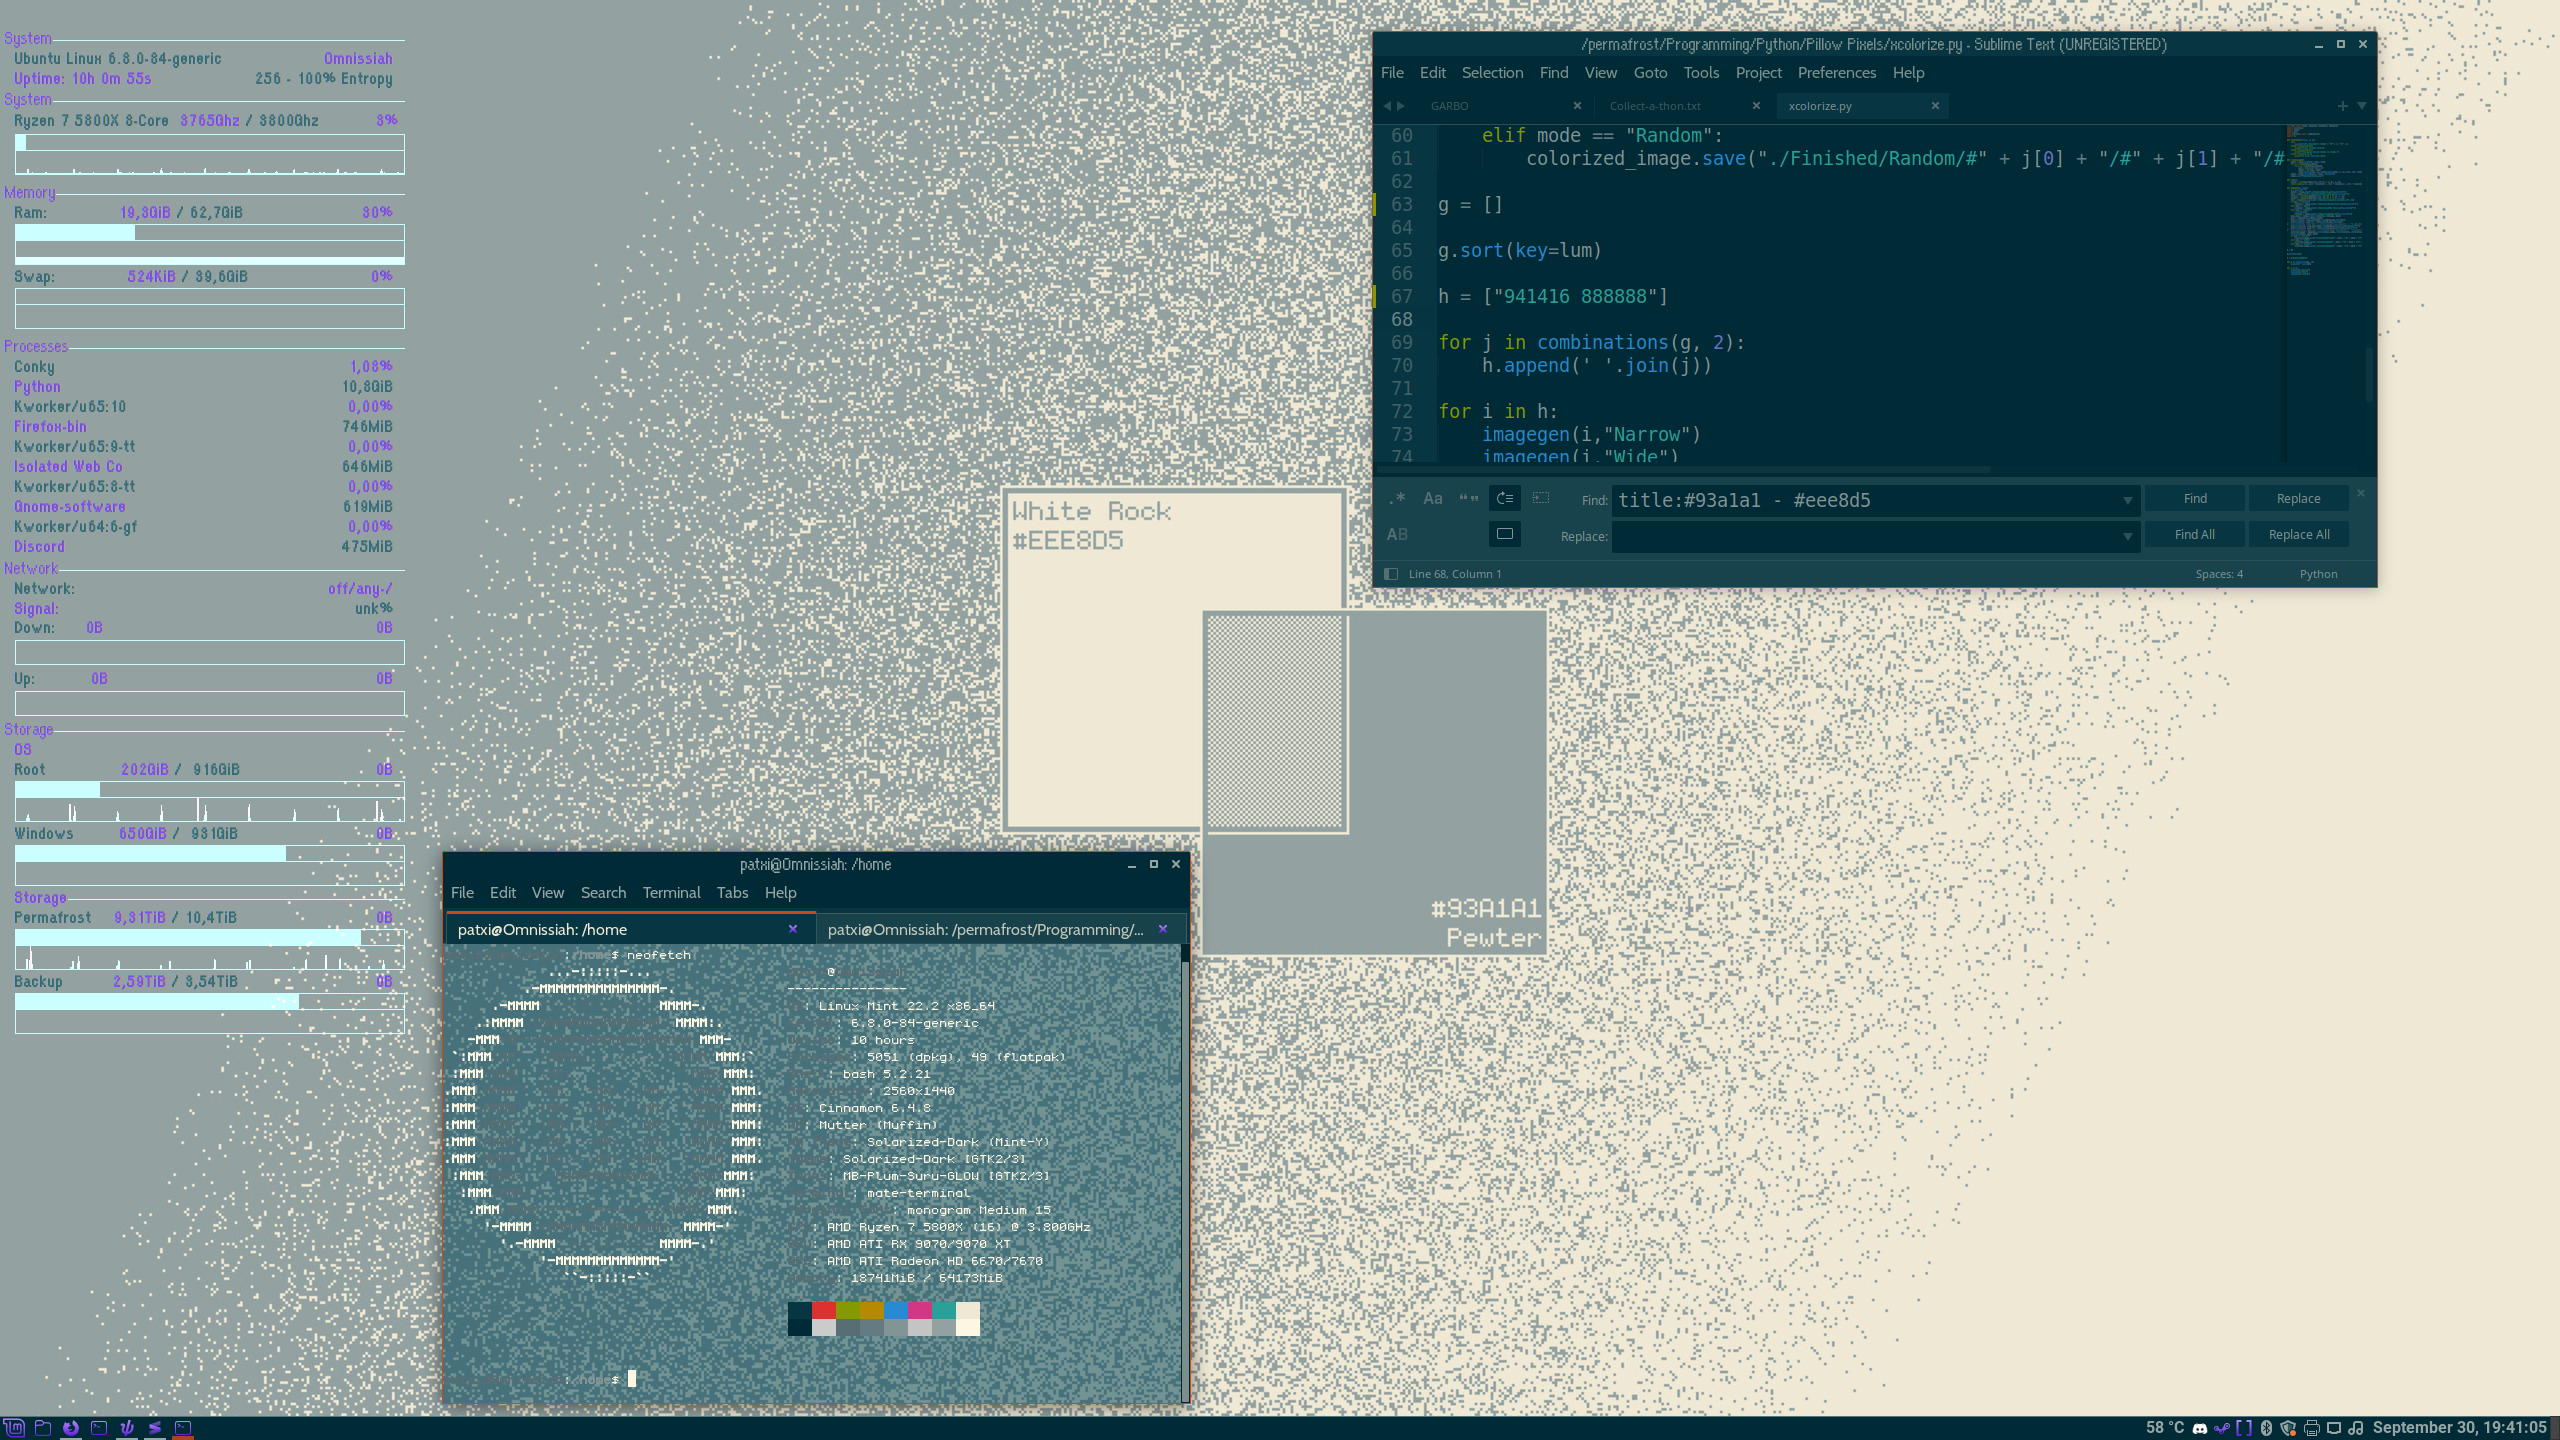Click Sublime Text icon in taskbar
The image size is (2560, 1440).
point(155,1428)
